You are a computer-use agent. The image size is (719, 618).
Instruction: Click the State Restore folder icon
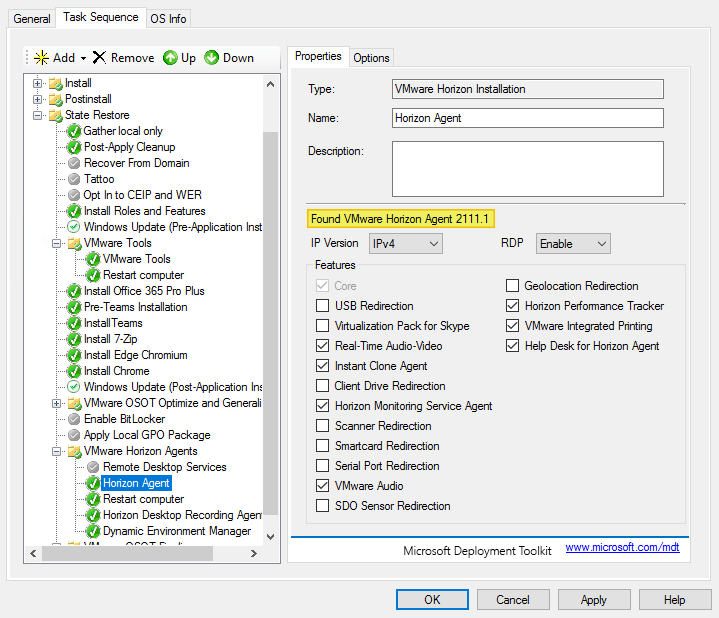click(55, 115)
